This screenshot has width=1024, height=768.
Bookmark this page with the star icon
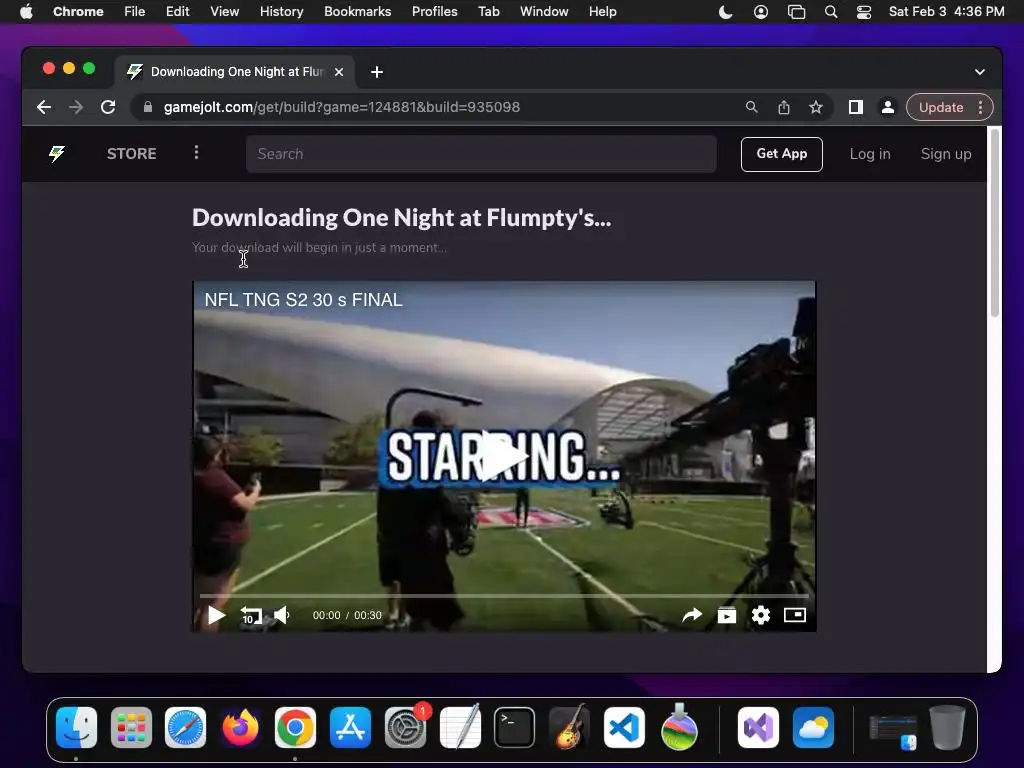click(816, 107)
